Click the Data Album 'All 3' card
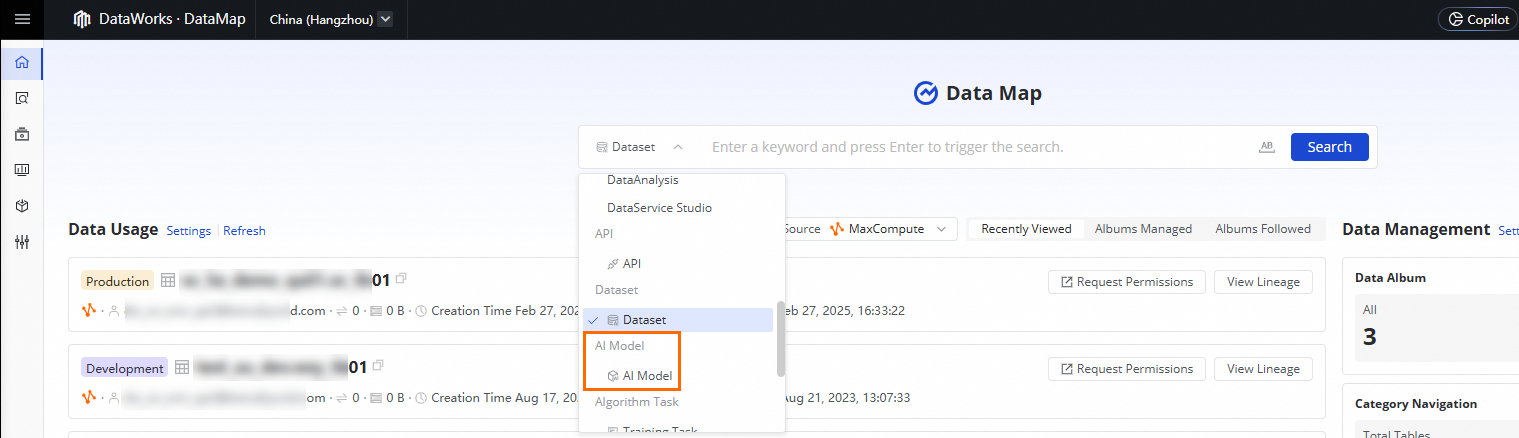 coord(1436,327)
